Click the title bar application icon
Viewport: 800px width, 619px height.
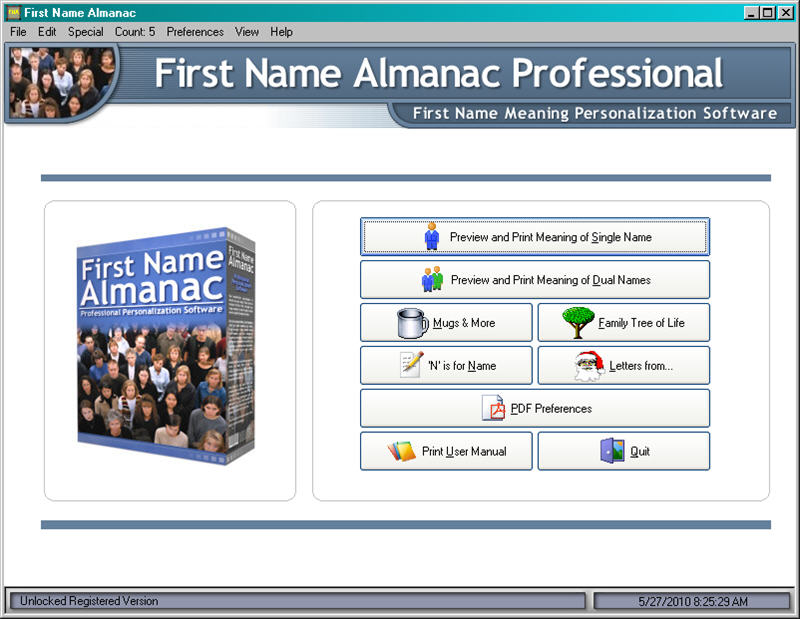pos(14,12)
